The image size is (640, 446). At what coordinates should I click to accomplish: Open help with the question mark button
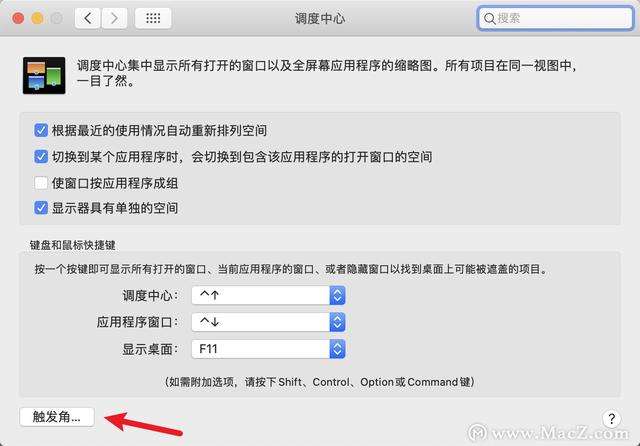point(611,418)
